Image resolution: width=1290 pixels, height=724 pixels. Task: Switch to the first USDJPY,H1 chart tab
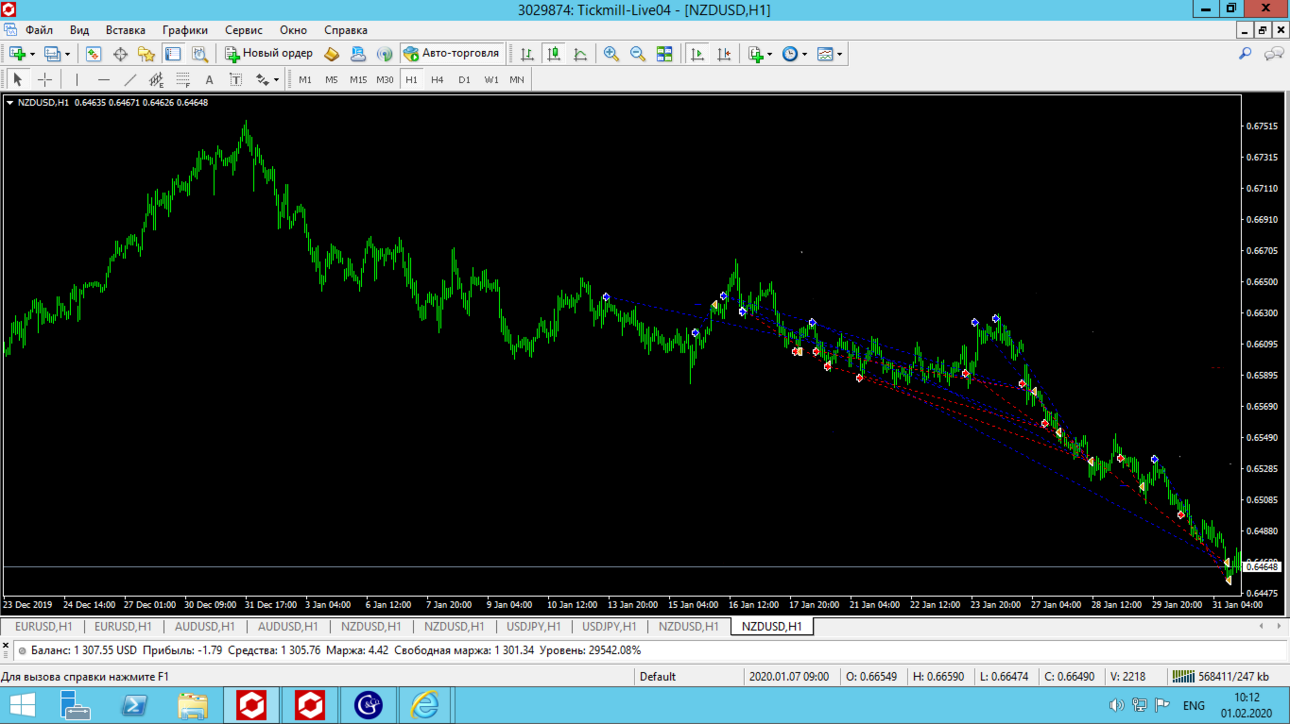pyautogui.click(x=533, y=627)
